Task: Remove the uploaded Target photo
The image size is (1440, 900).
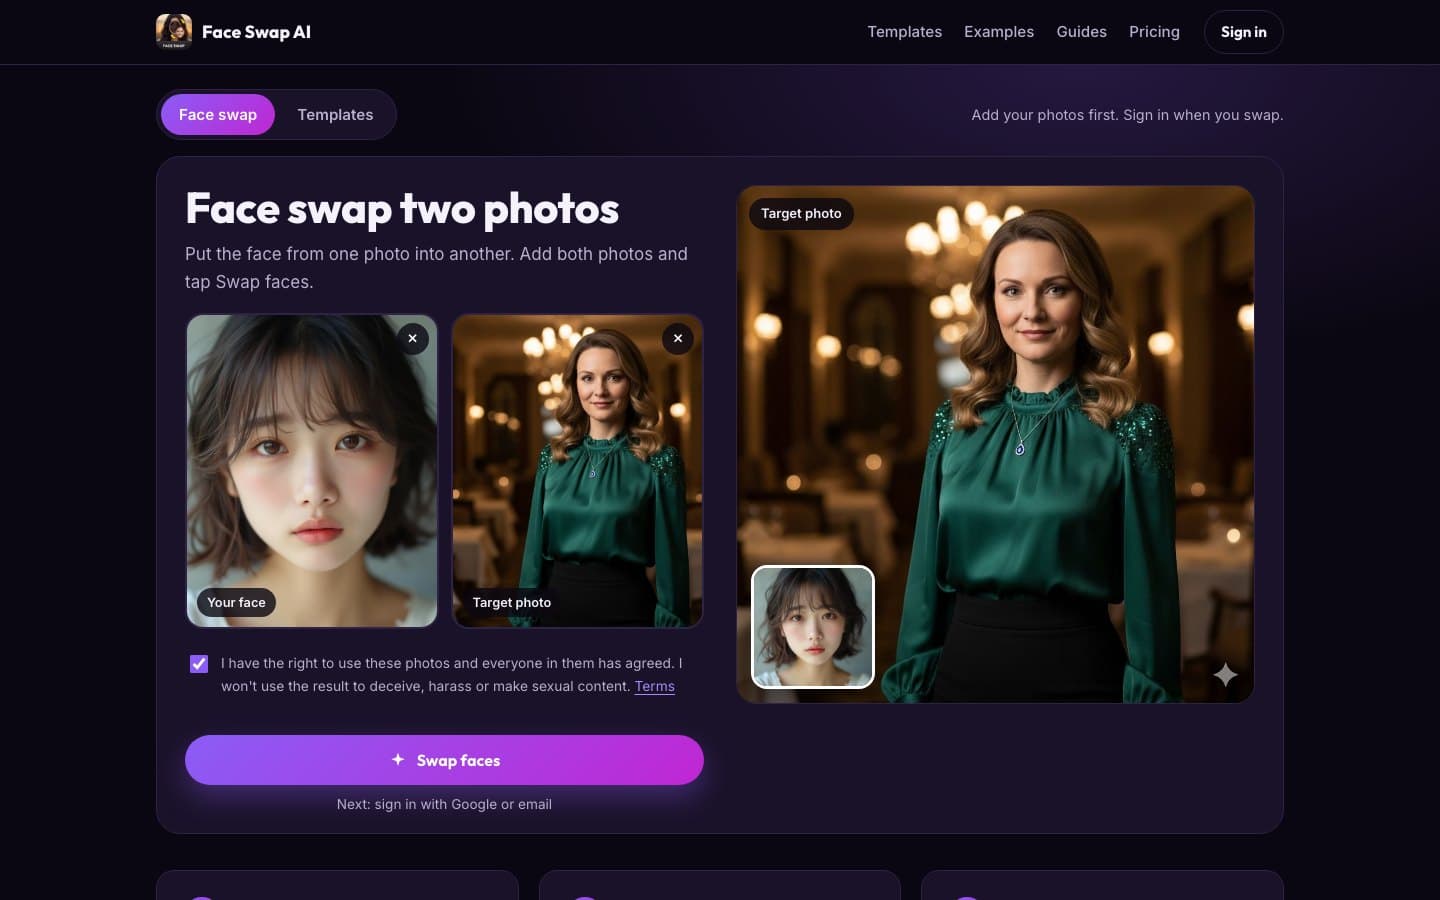Action: pyautogui.click(x=678, y=339)
